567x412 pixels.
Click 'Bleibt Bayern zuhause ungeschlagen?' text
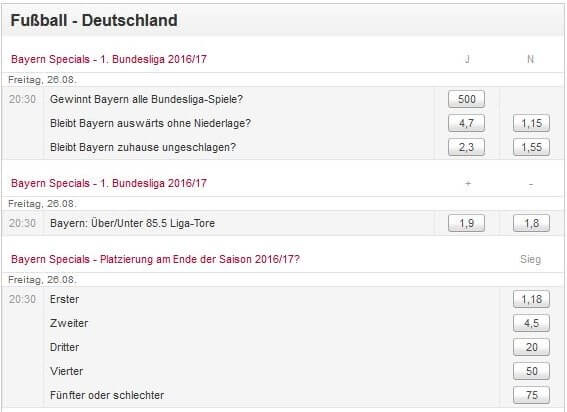point(143,147)
